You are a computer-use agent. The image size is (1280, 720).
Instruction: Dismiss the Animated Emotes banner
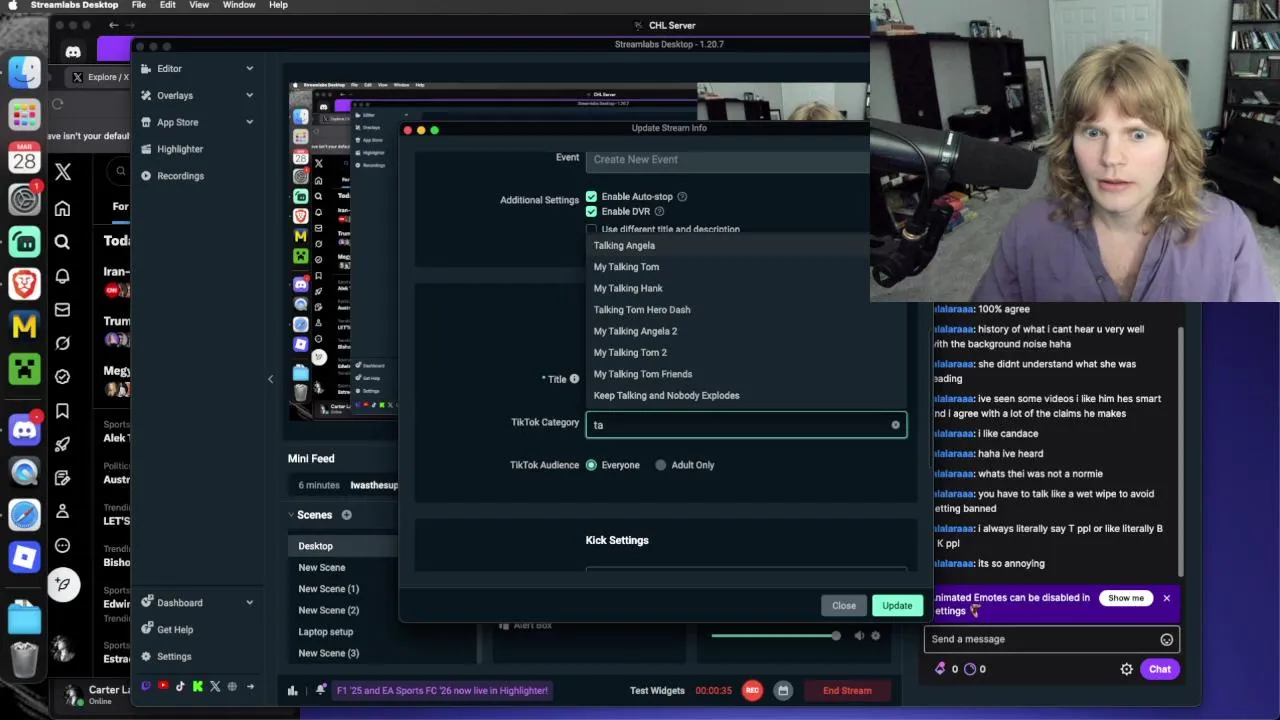(1166, 598)
